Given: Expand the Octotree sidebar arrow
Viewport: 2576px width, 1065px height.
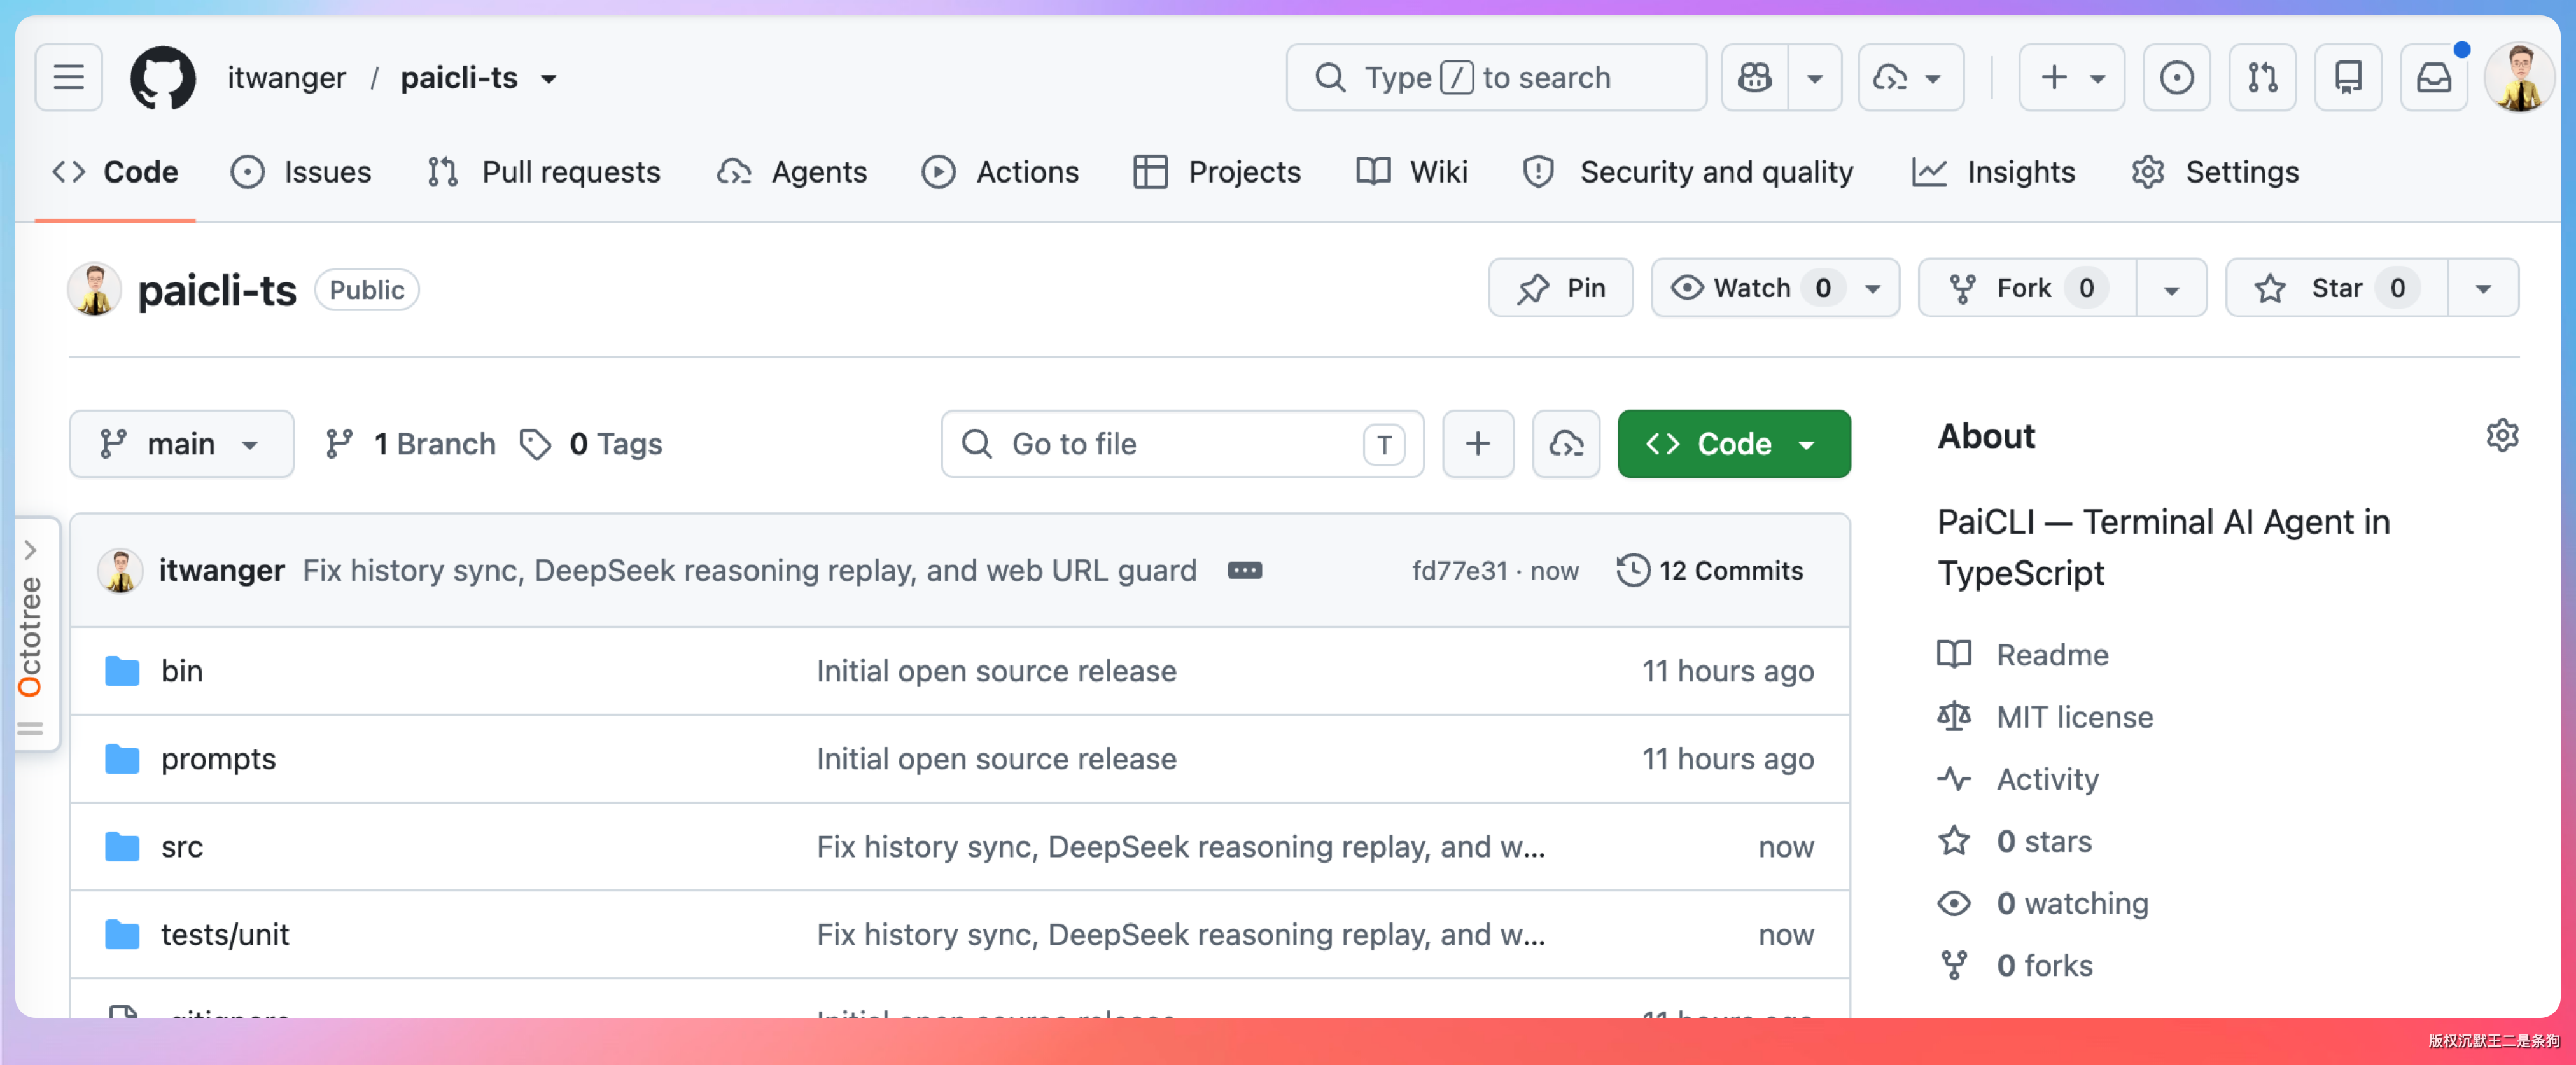Looking at the screenshot, I should (30, 549).
